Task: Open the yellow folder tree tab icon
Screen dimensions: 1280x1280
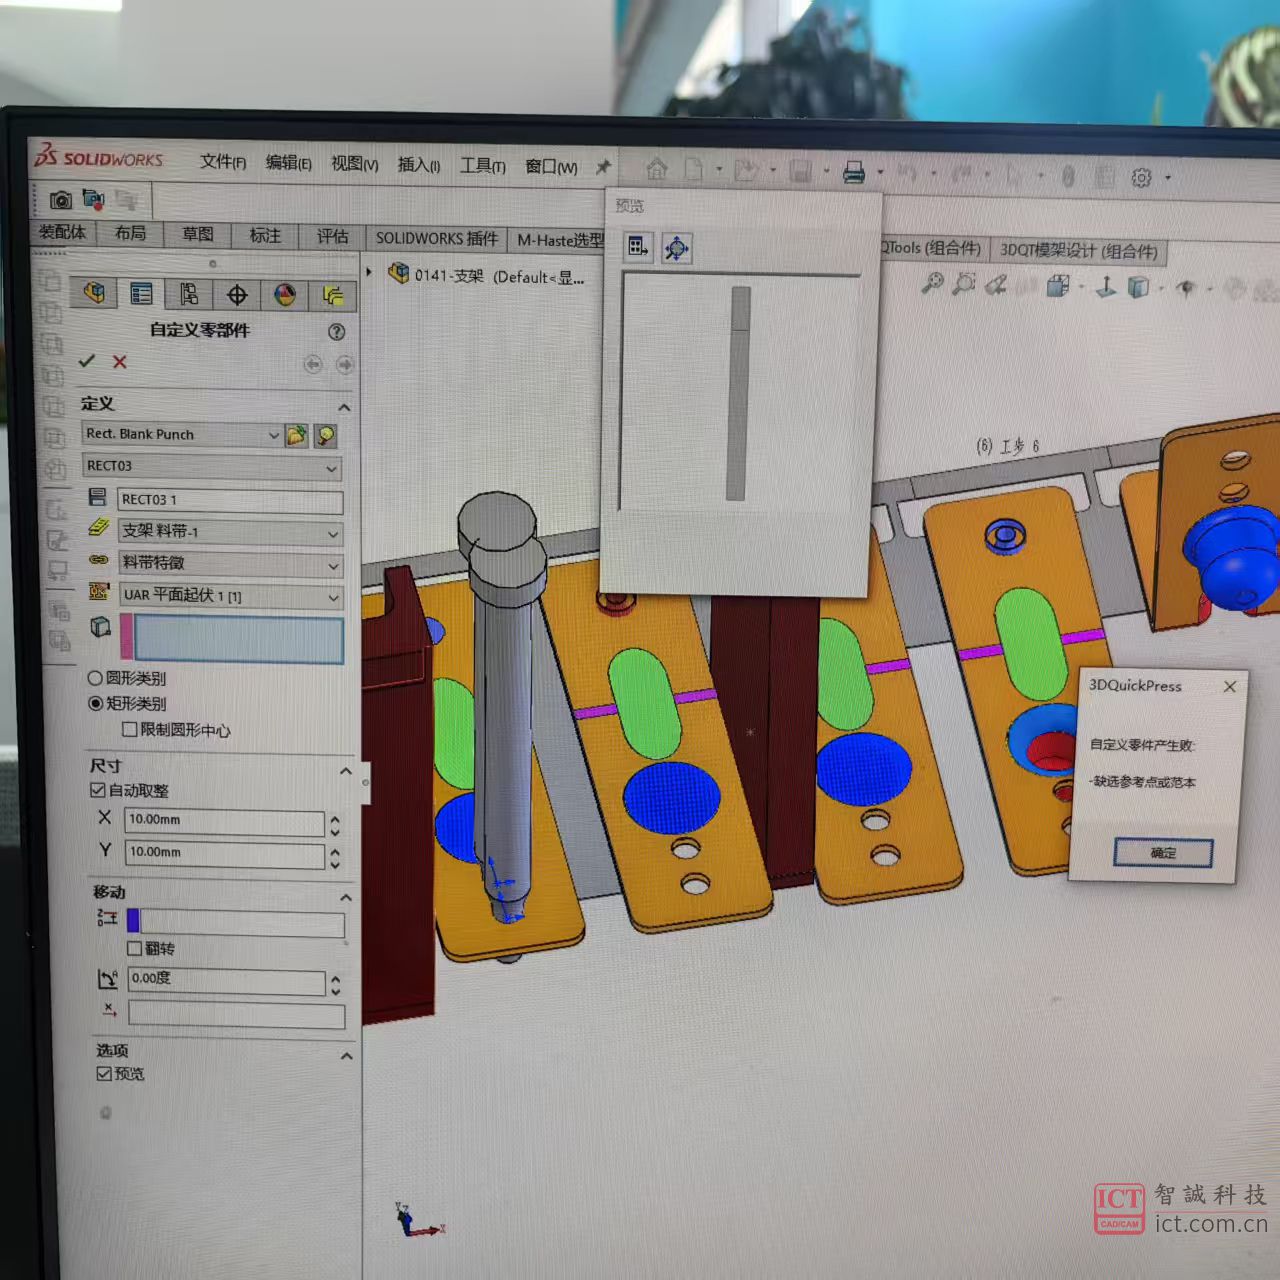Action: [333, 296]
